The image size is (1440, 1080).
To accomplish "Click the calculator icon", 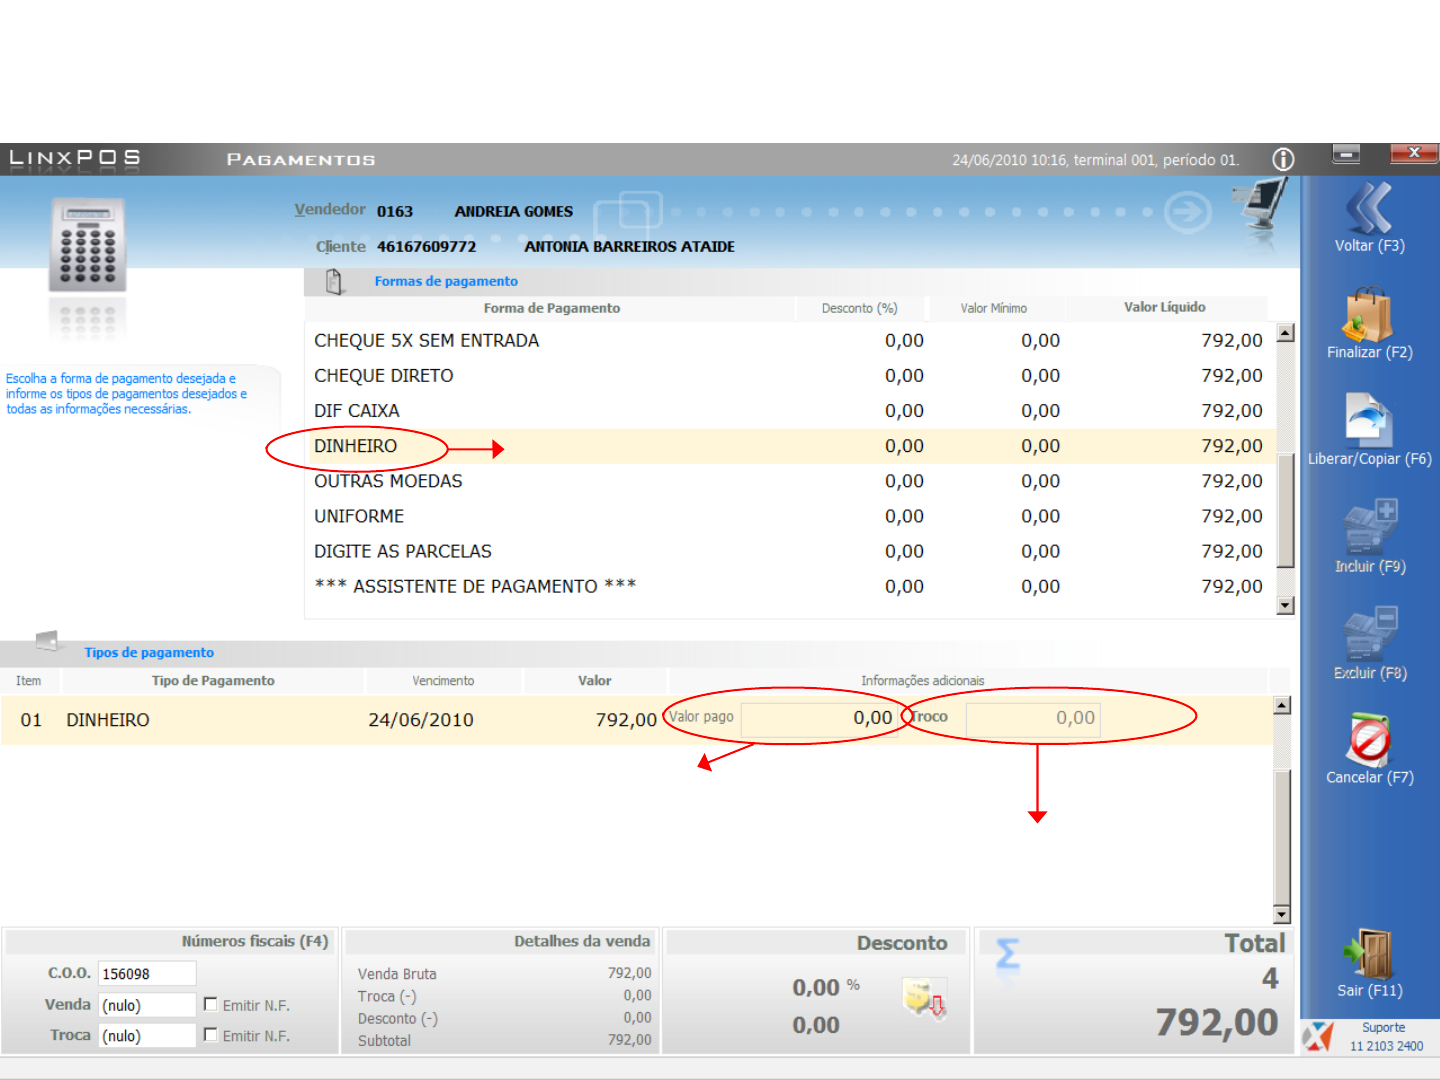I will (88, 245).
